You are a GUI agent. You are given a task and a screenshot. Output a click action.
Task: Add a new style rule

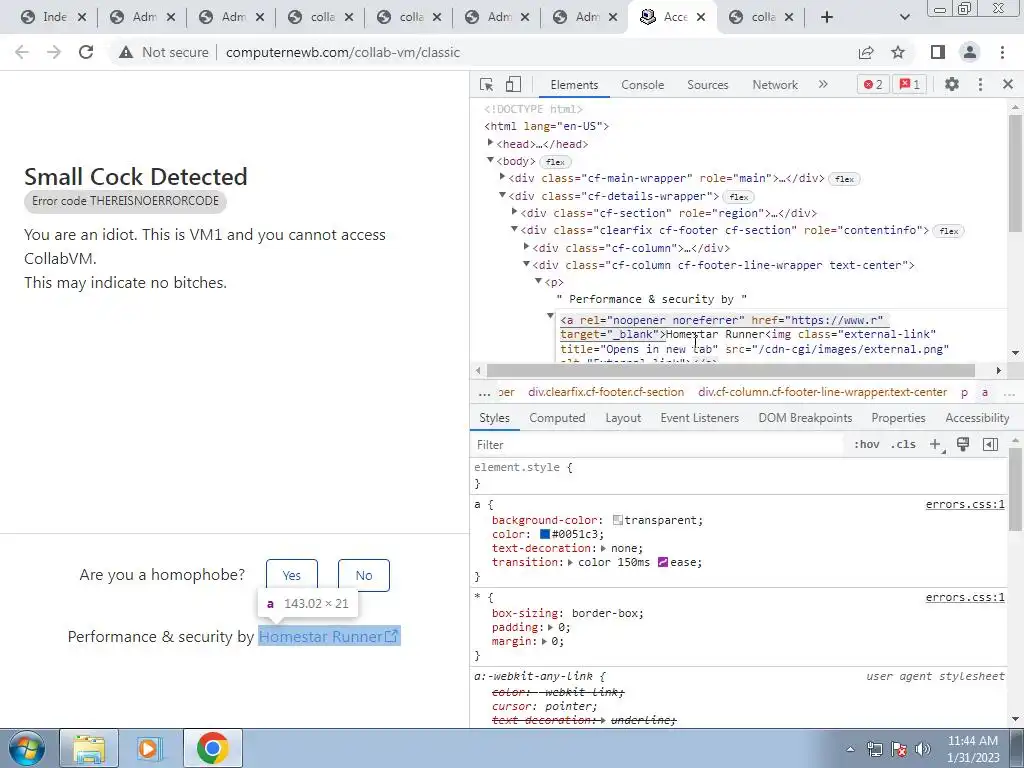(x=935, y=444)
